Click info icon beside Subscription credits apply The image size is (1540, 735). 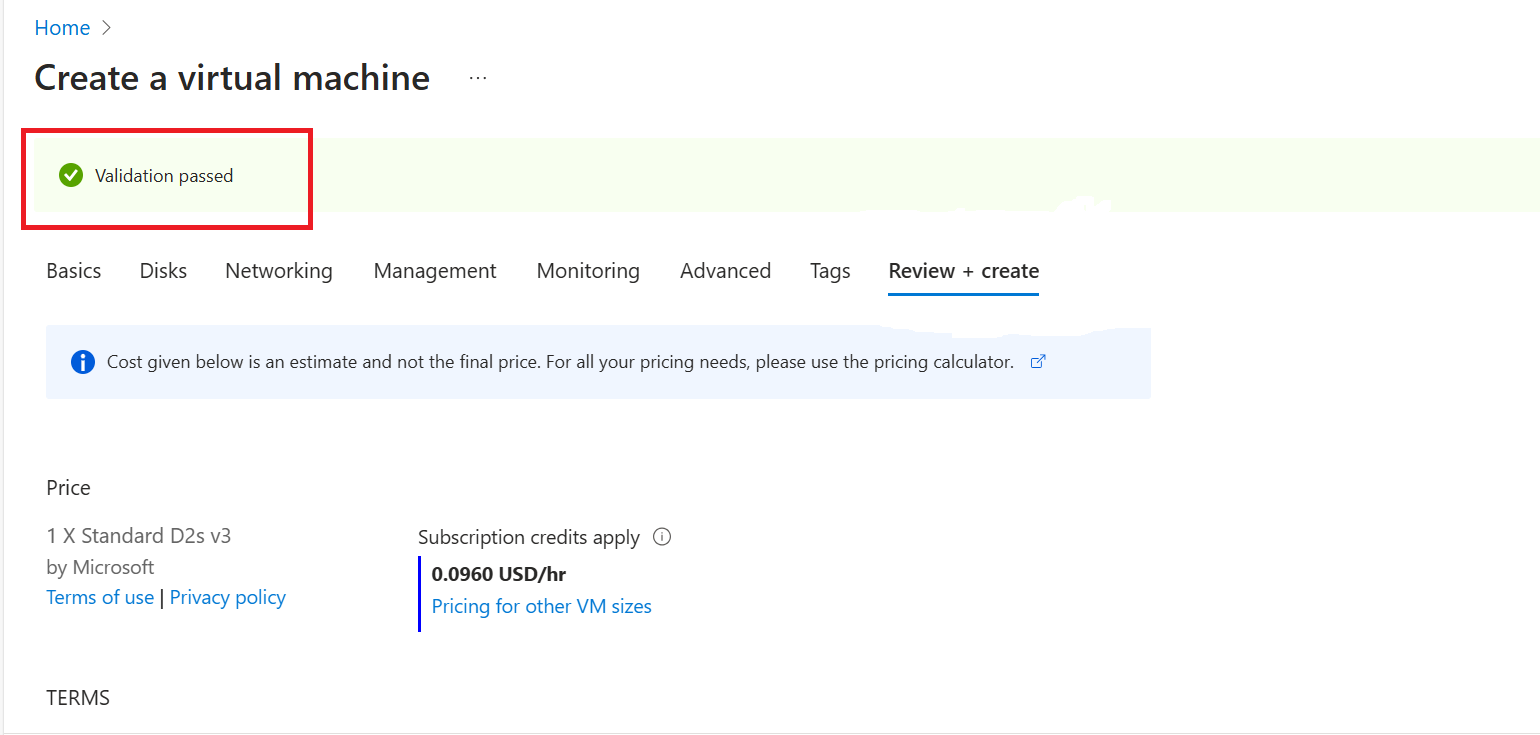tap(661, 537)
